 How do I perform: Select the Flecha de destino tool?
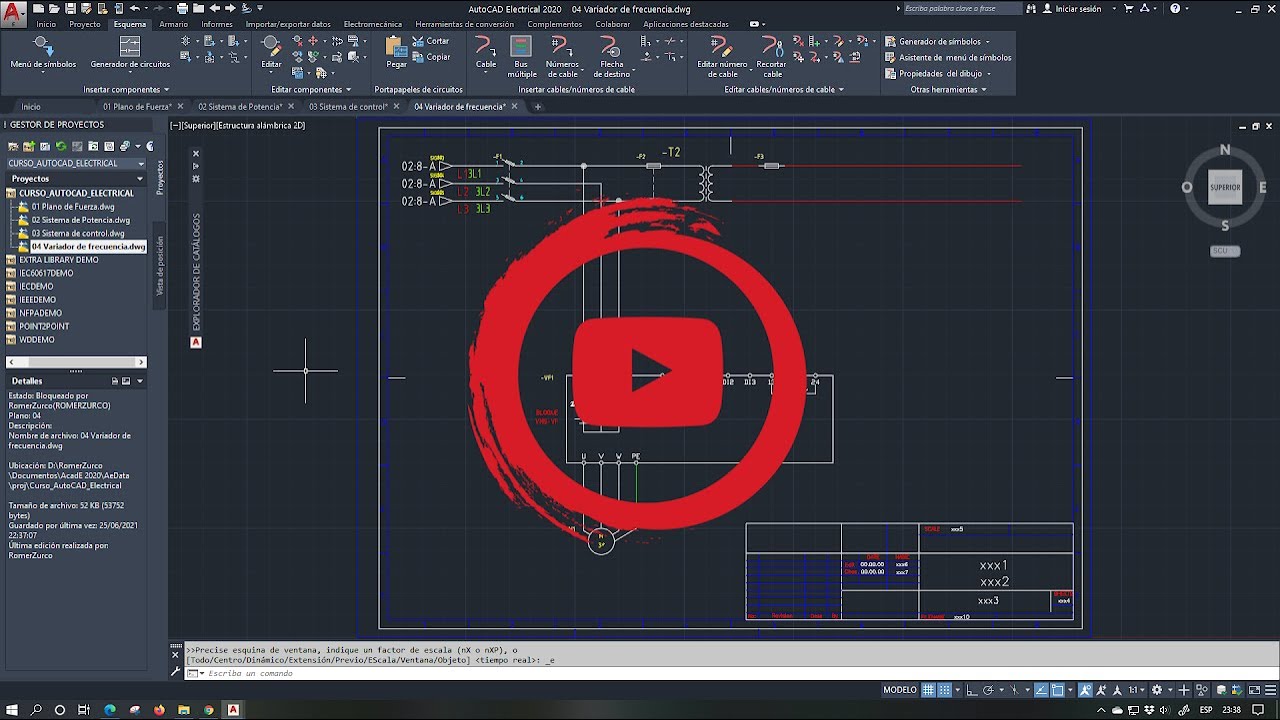click(x=611, y=57)
